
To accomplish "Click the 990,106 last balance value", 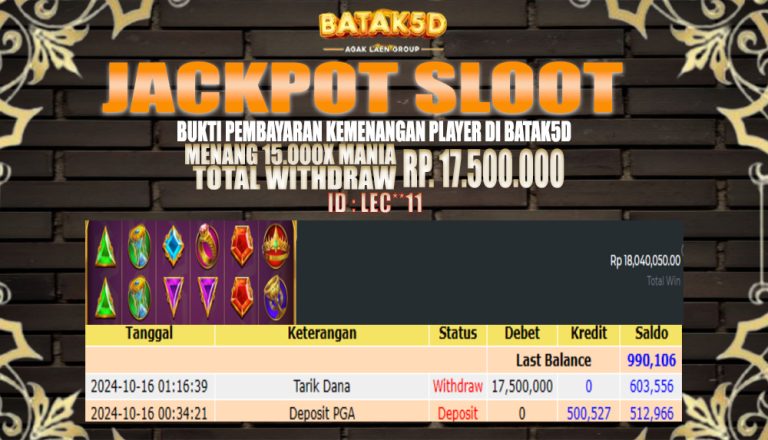I will tap(651, 361).
